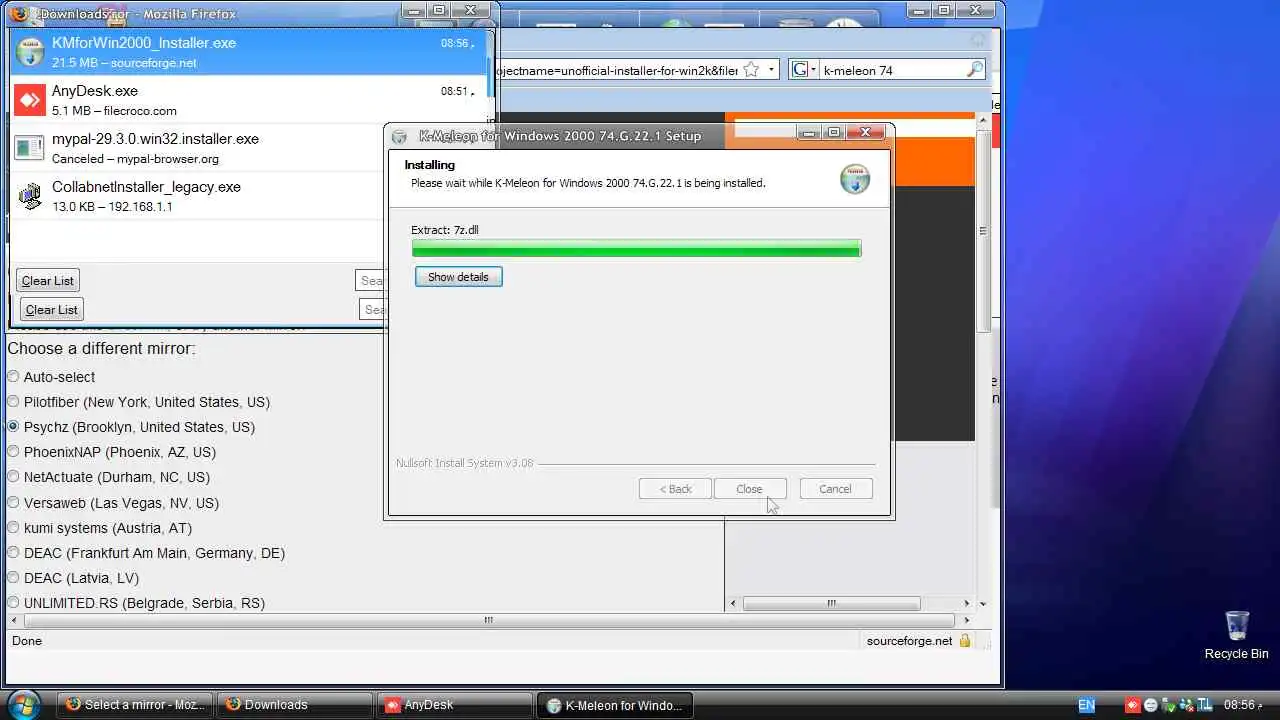Click the grayed '< Back' button in setup
Image resolution: width=1280 pixels, height=720 pixels.
675,489
